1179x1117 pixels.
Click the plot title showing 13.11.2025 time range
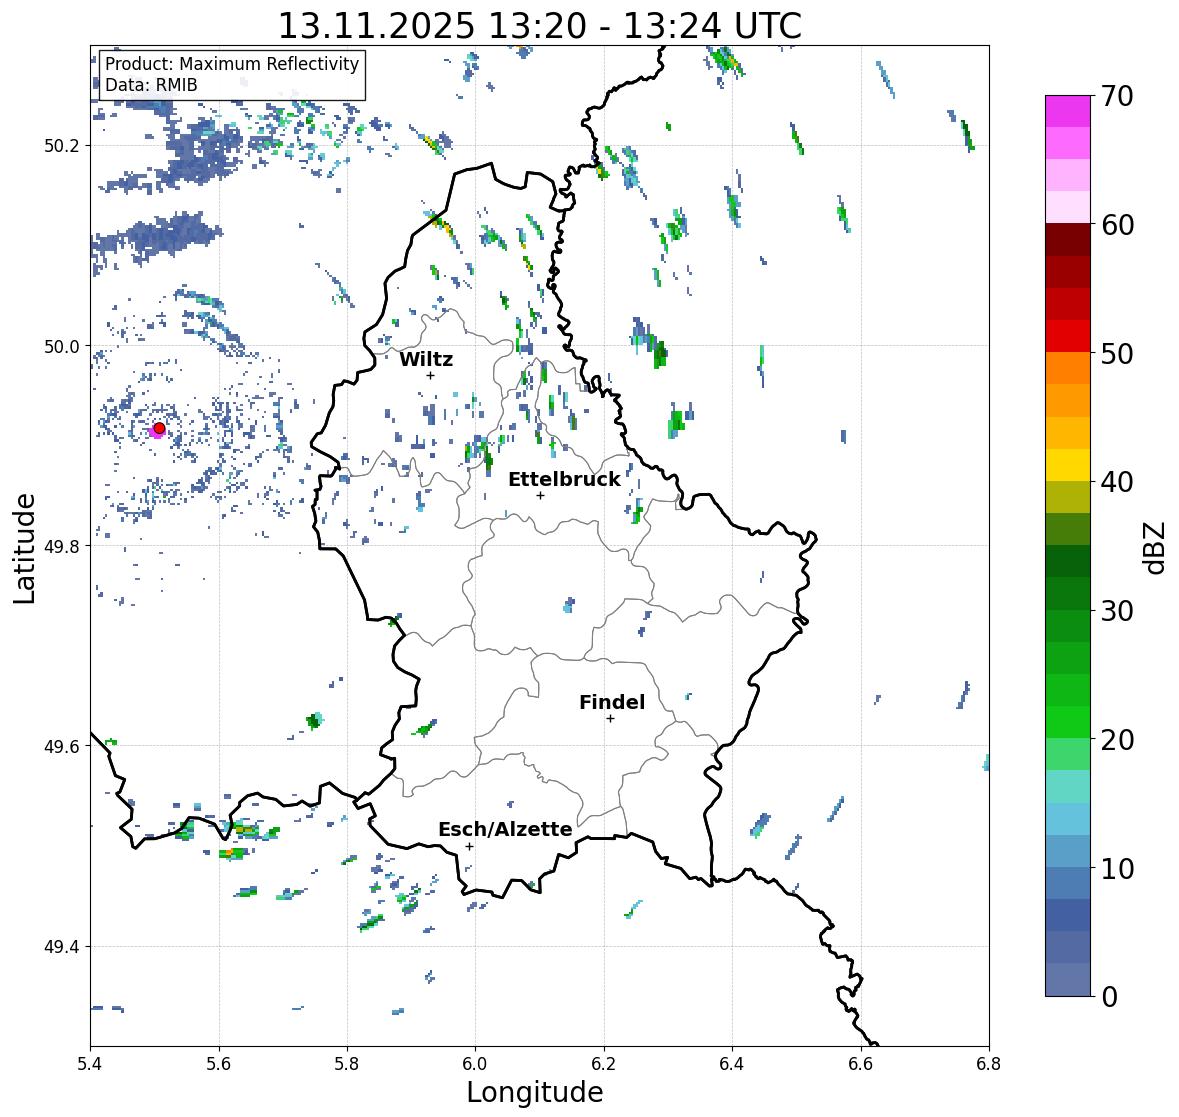pyautogui.click(x=540, y=26)
